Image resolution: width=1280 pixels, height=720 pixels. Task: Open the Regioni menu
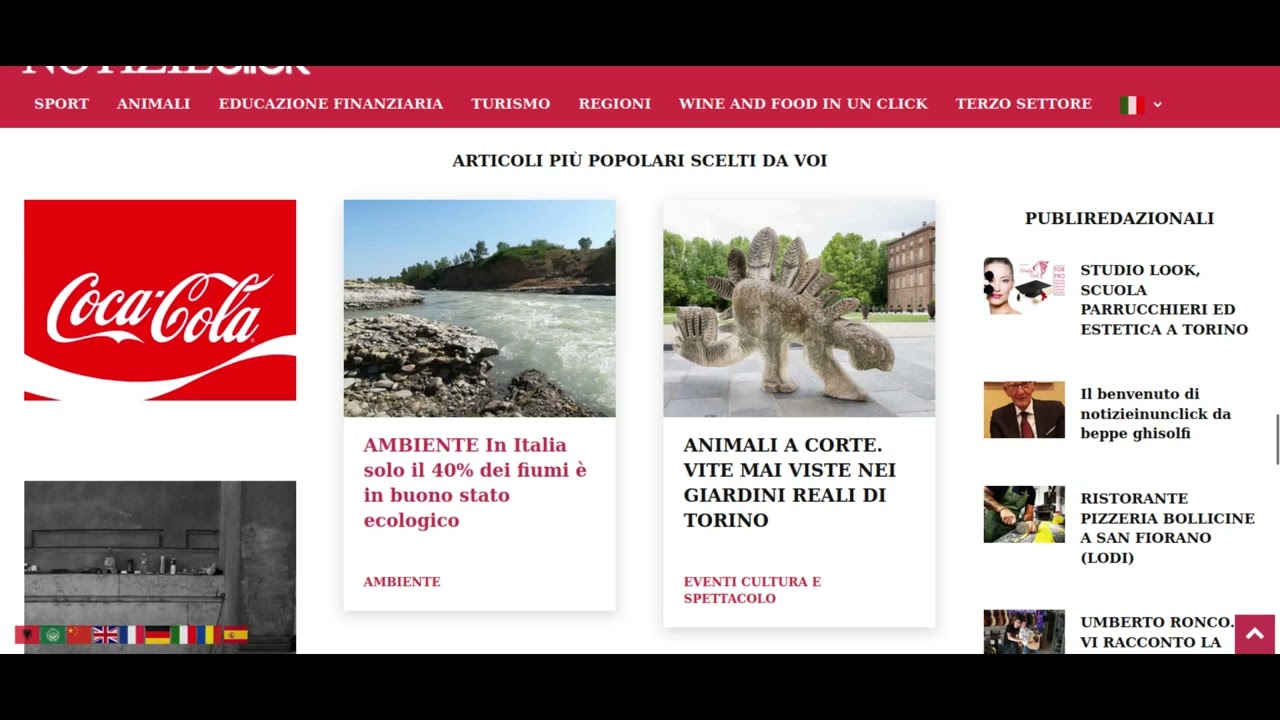coord(615,104)
